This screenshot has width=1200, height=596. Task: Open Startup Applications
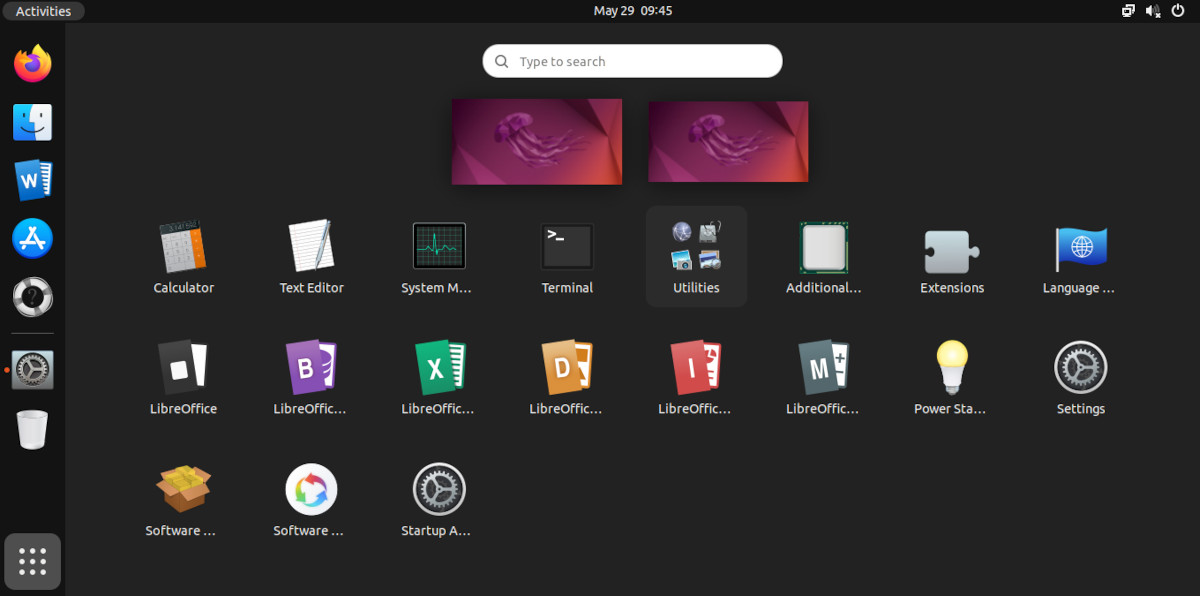click(x=438, y=489)
